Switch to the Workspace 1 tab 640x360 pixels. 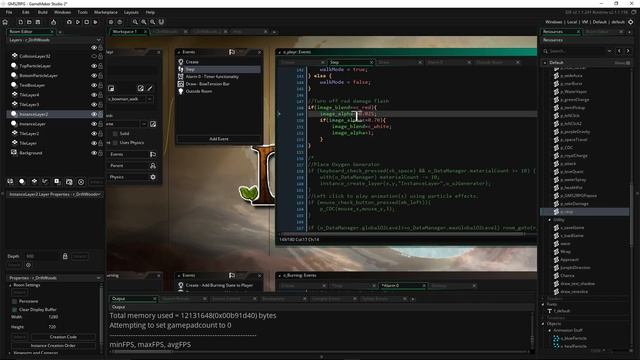click(x=128, y=31)
